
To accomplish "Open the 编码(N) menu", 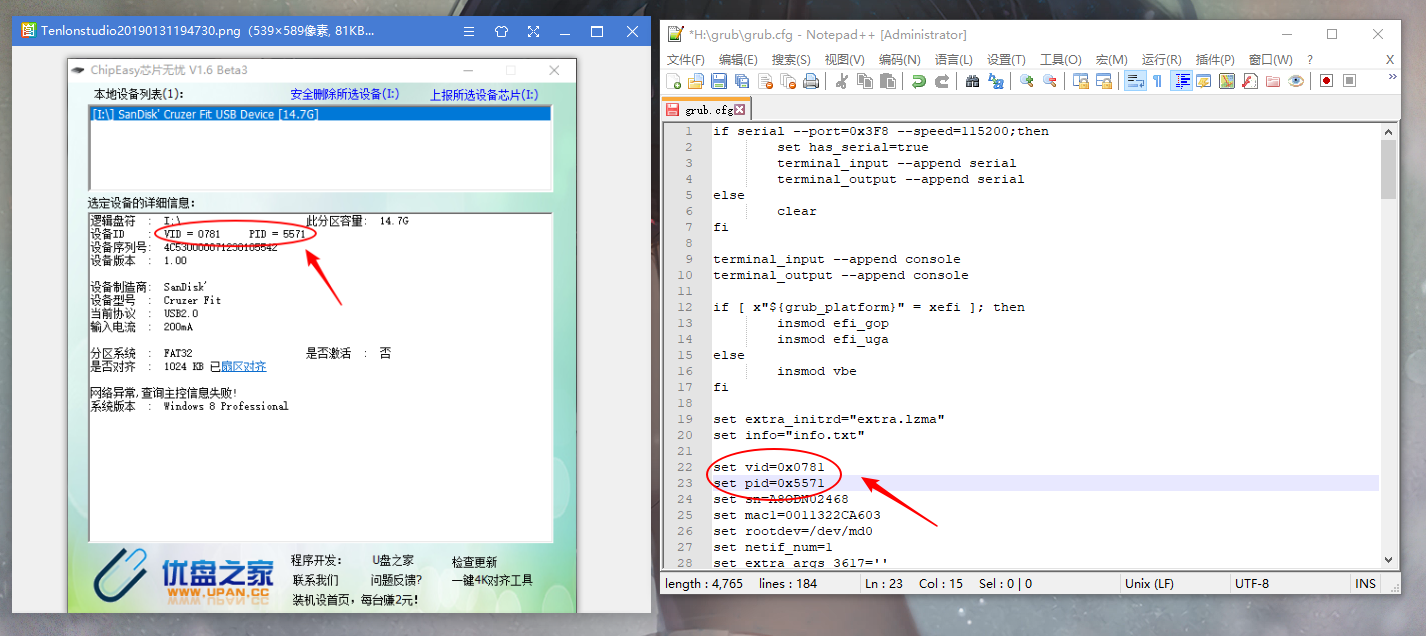I will [899, 60].
